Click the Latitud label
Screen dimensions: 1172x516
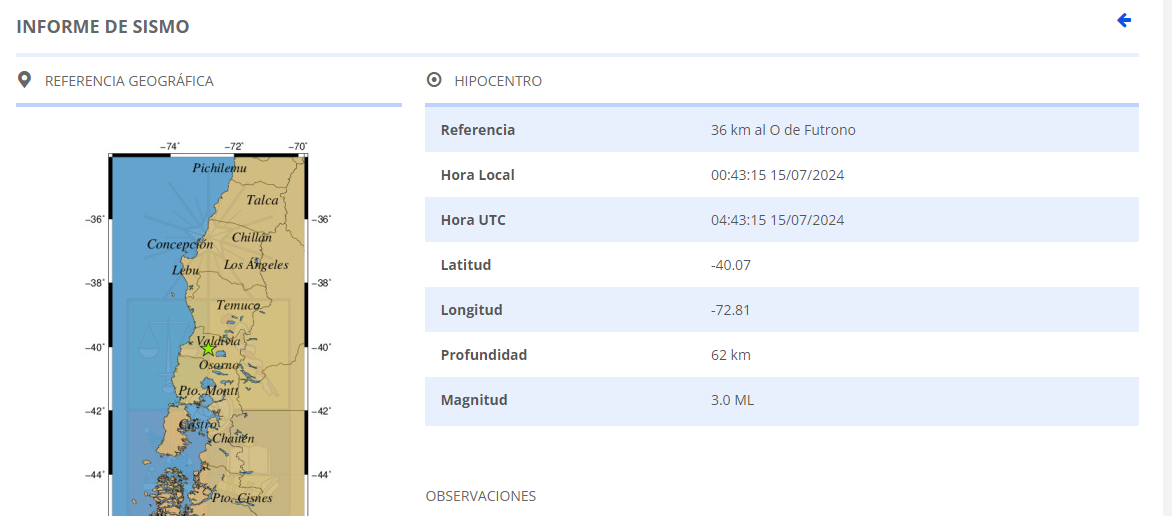[466, 265]
